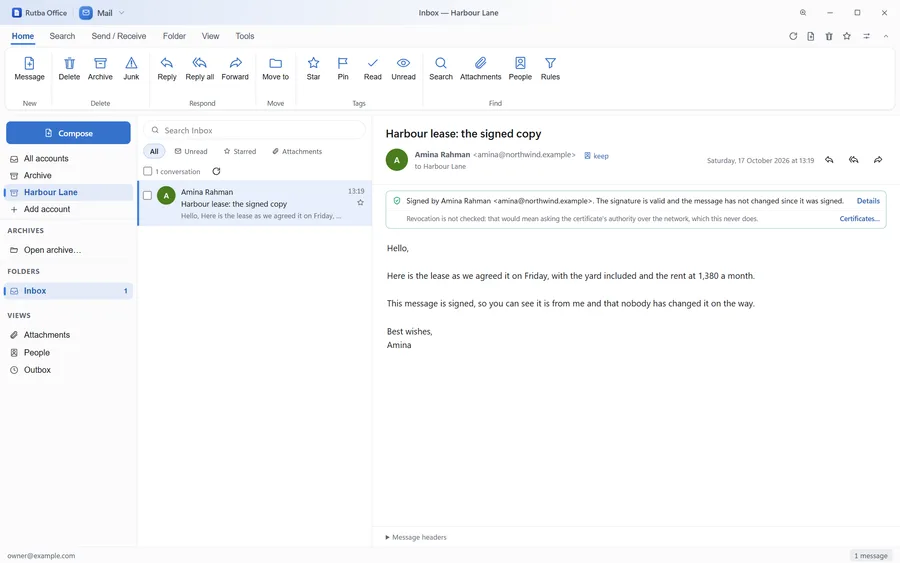Collapse the ribbon with the chevron
The height and width of the screenshot is (563, 900).
coord(886,36)
